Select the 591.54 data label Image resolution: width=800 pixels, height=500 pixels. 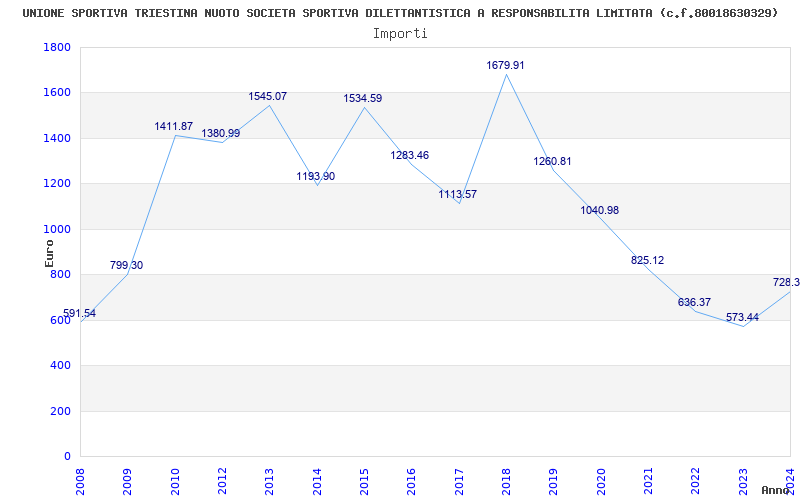coord(80,313)
